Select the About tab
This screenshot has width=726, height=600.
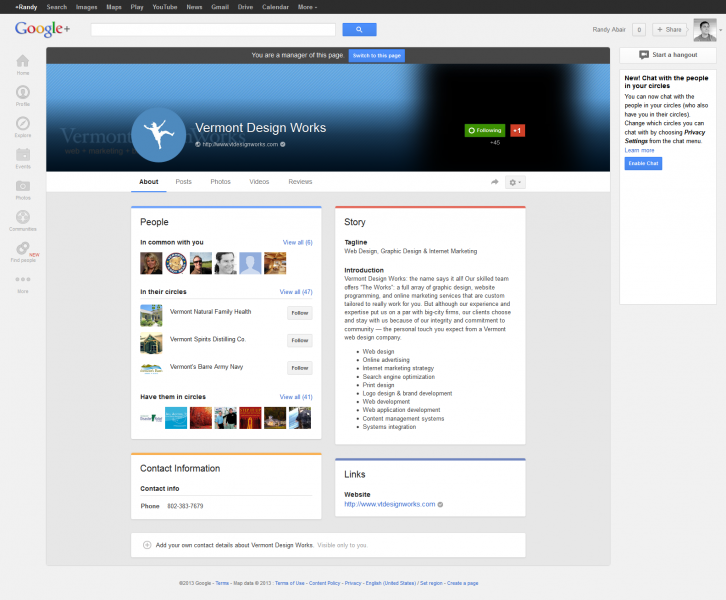coord(149,182)
